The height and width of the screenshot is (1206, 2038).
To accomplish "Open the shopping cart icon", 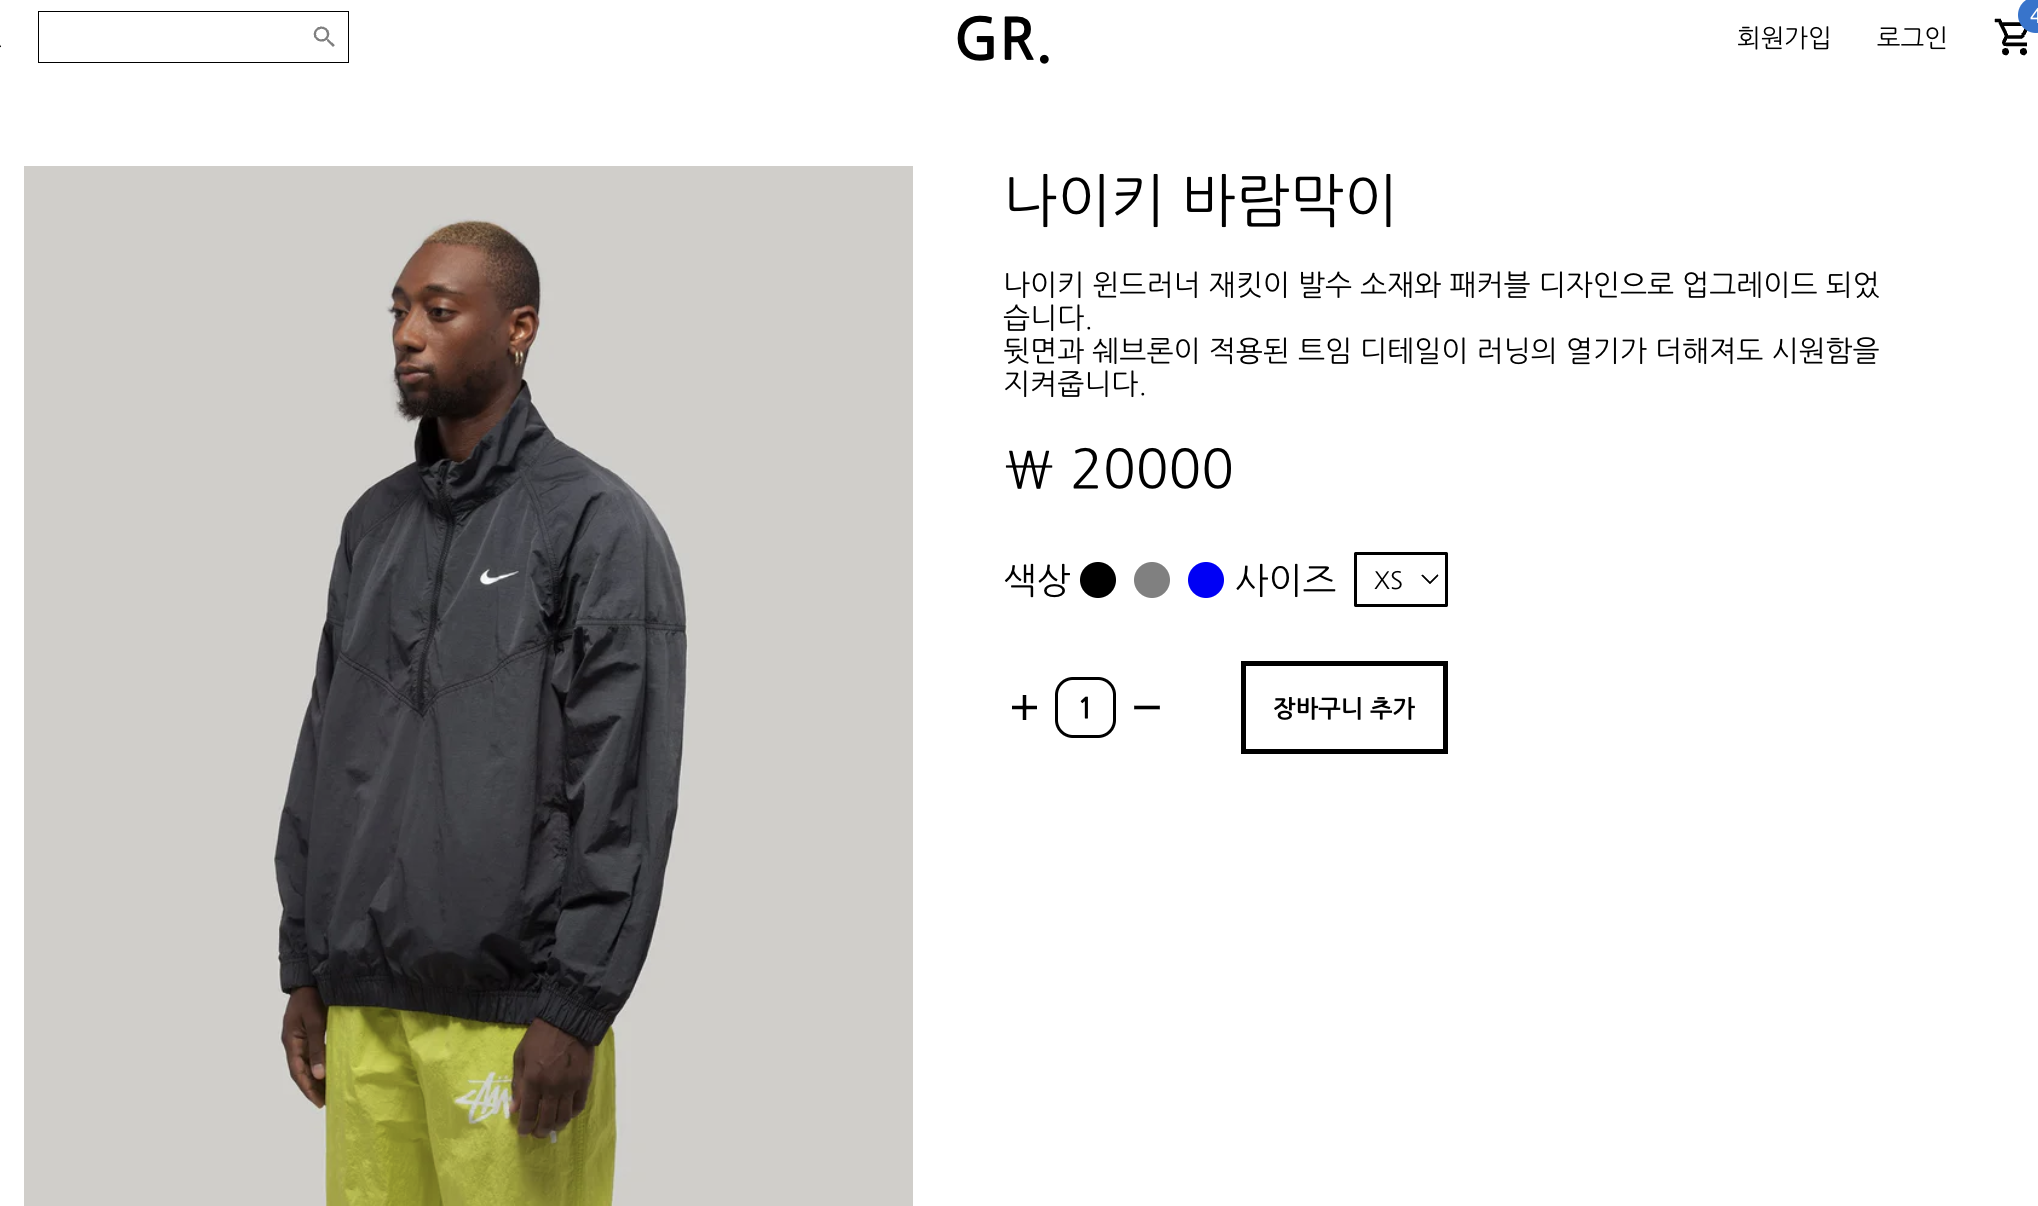I will 2011,38.
